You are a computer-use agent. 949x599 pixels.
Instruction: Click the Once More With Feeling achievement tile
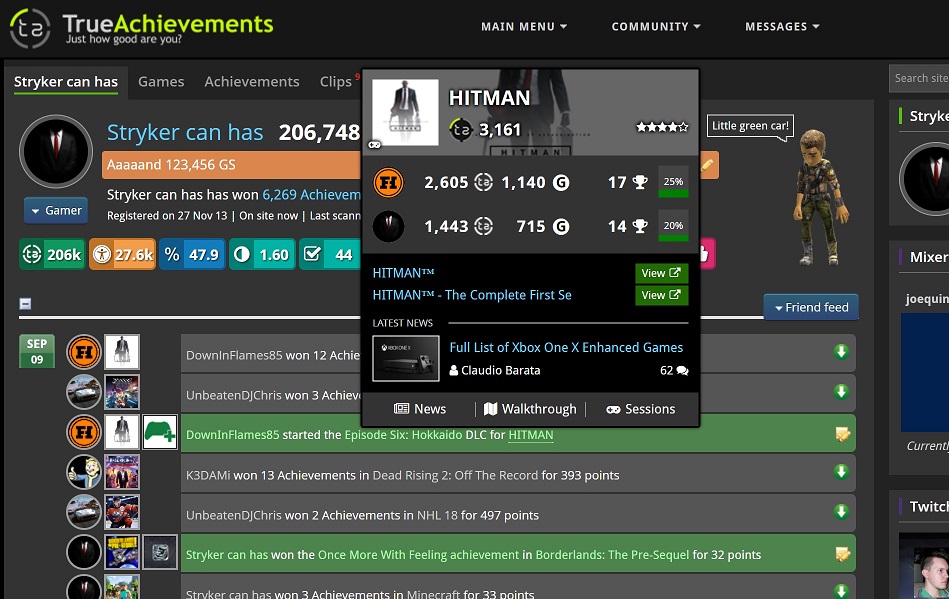tap(160, 552)
